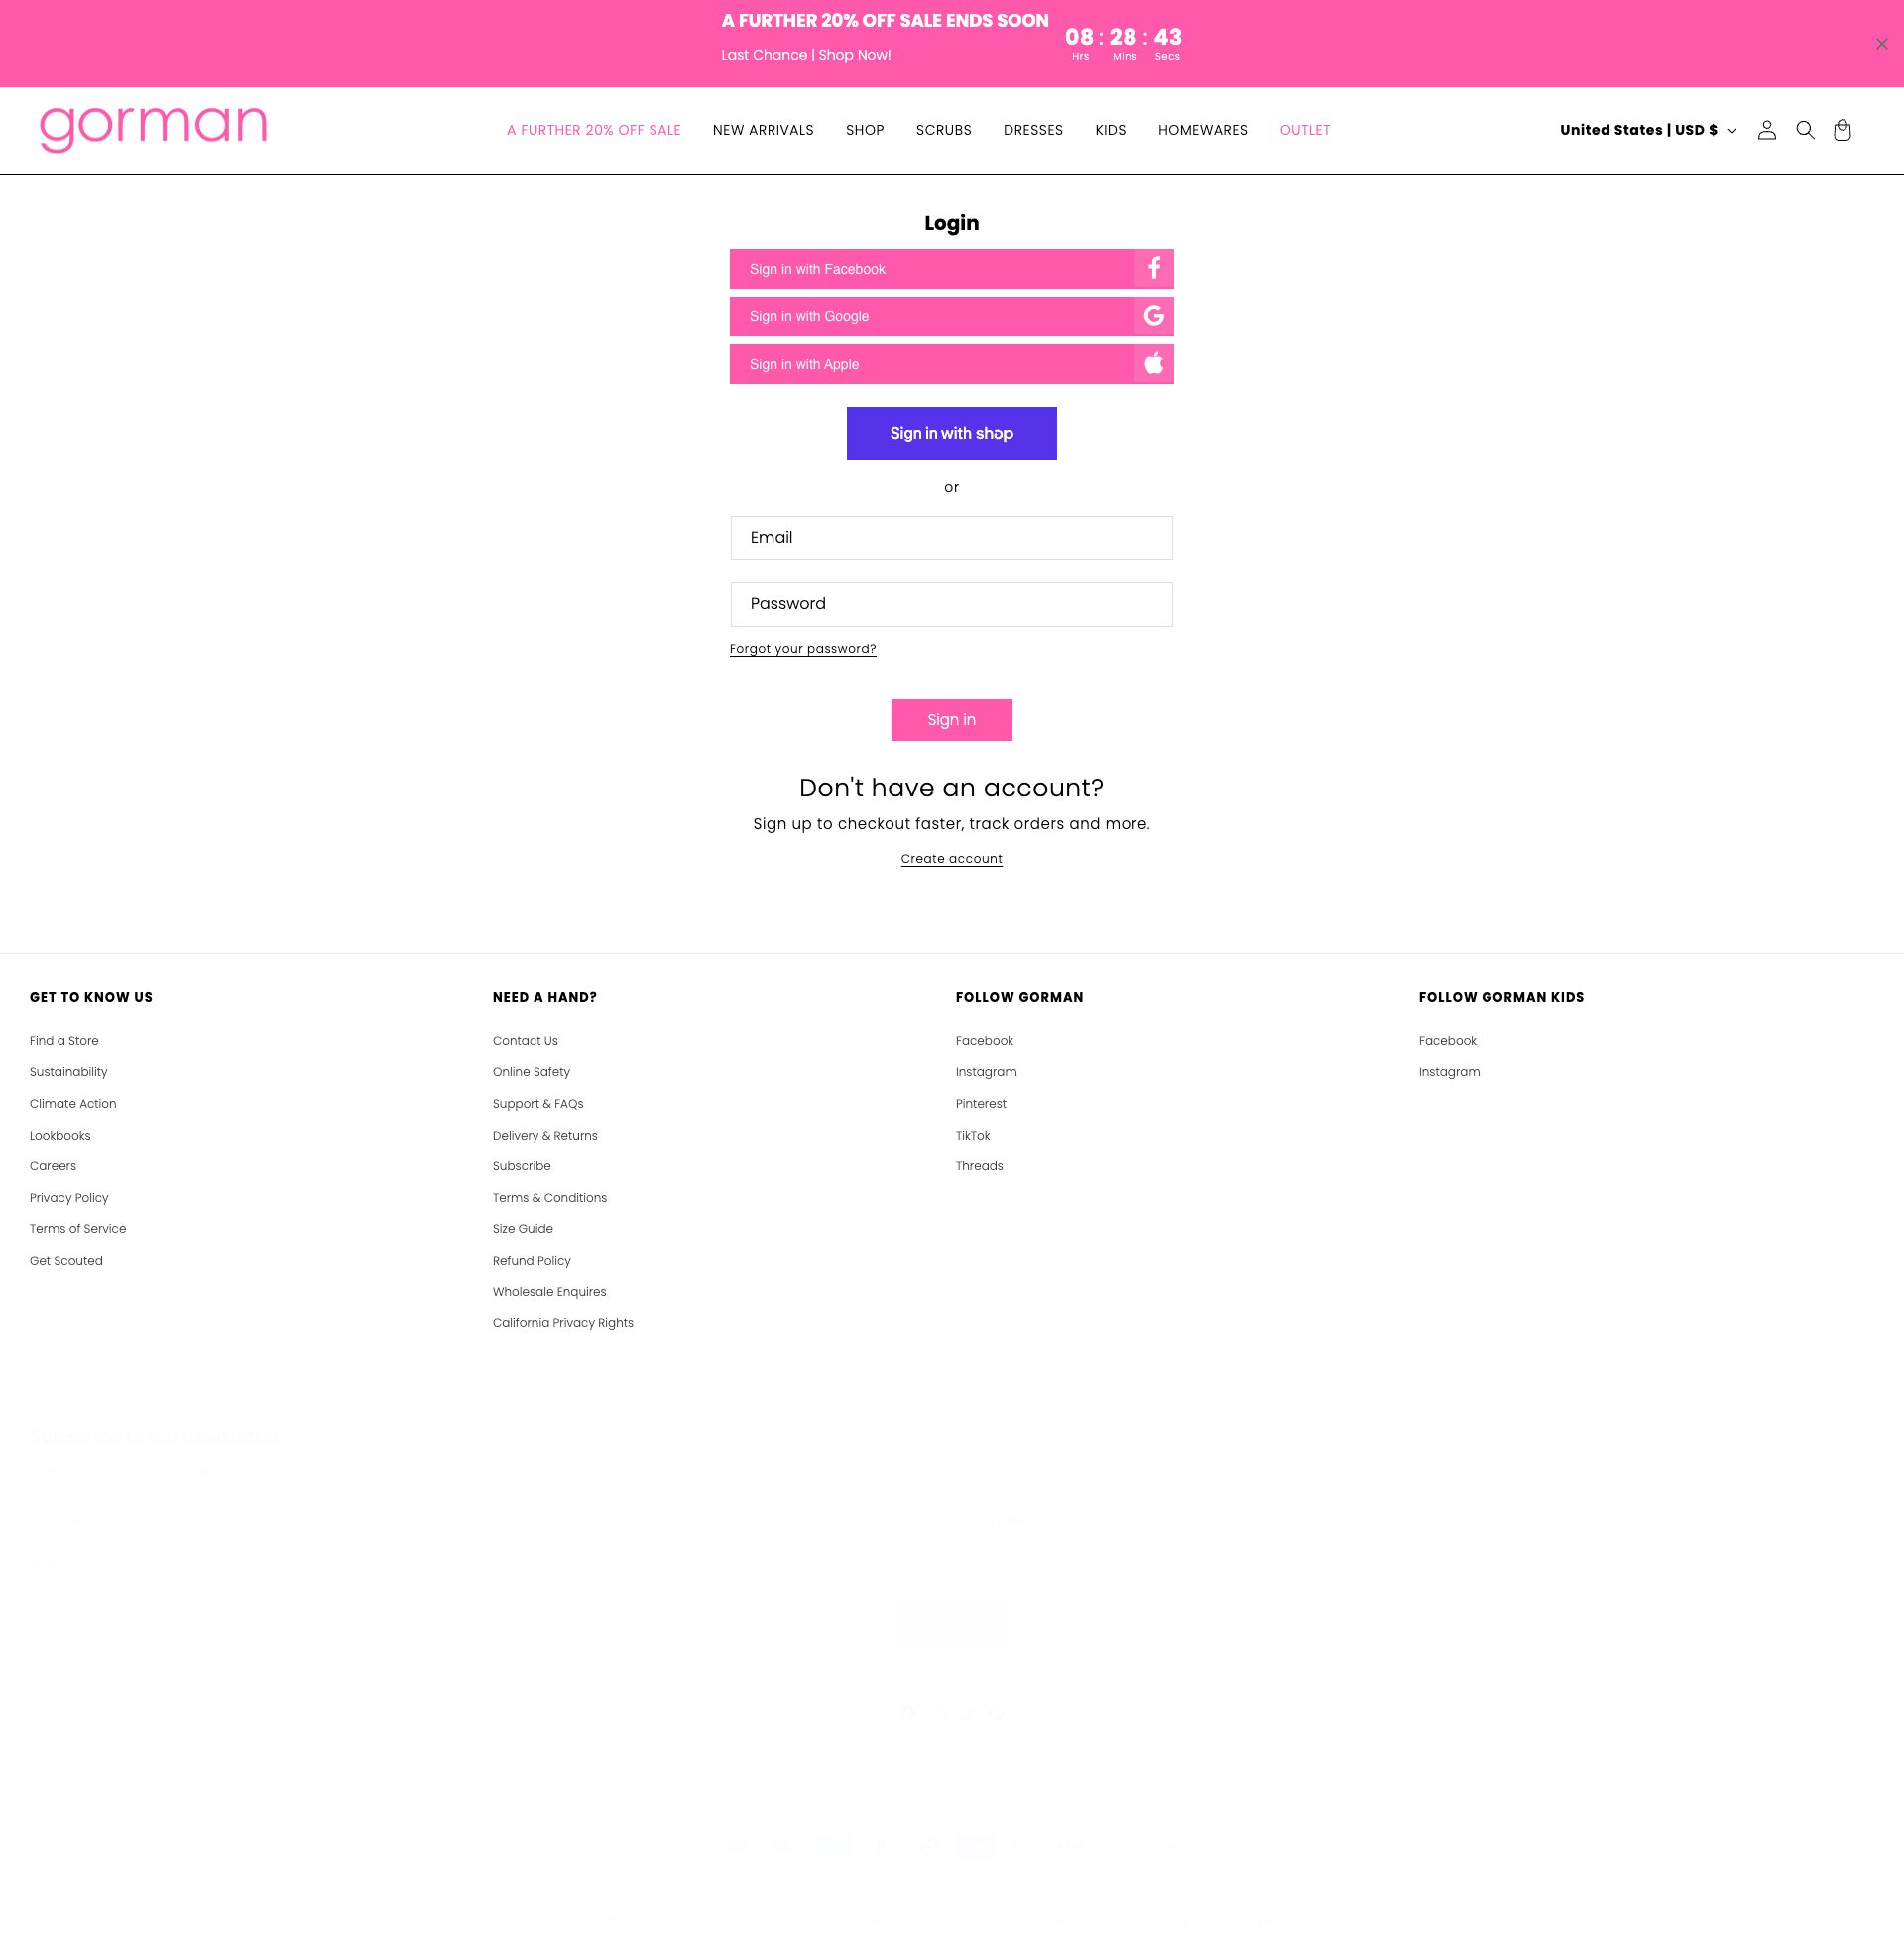Click the gorman logo
The height and width of the screenshot is (1948, 1904).
(x=152, y=127)
